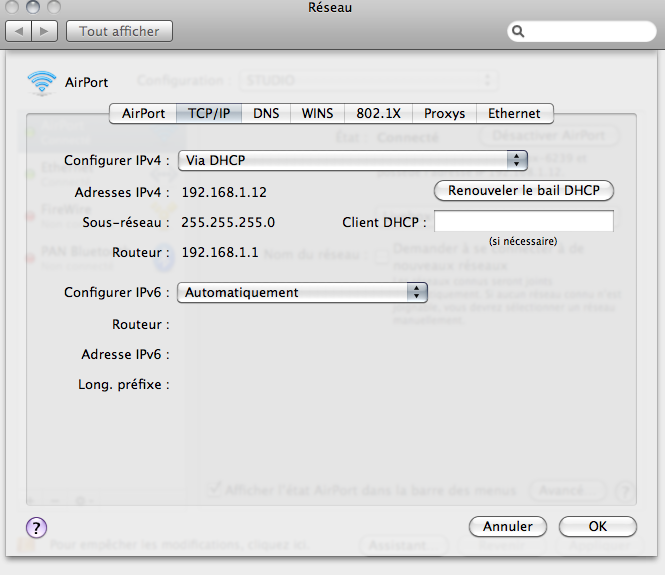Select the Ethernet tab
The image size is (665, 575).
514,114
